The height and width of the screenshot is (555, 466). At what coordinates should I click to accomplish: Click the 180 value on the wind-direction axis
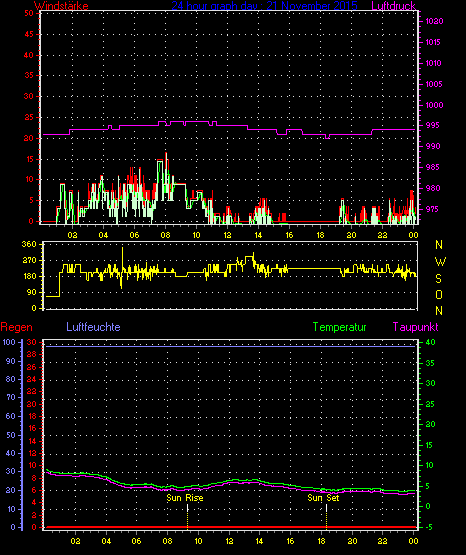pyautogui.click(x=29, y=276)
